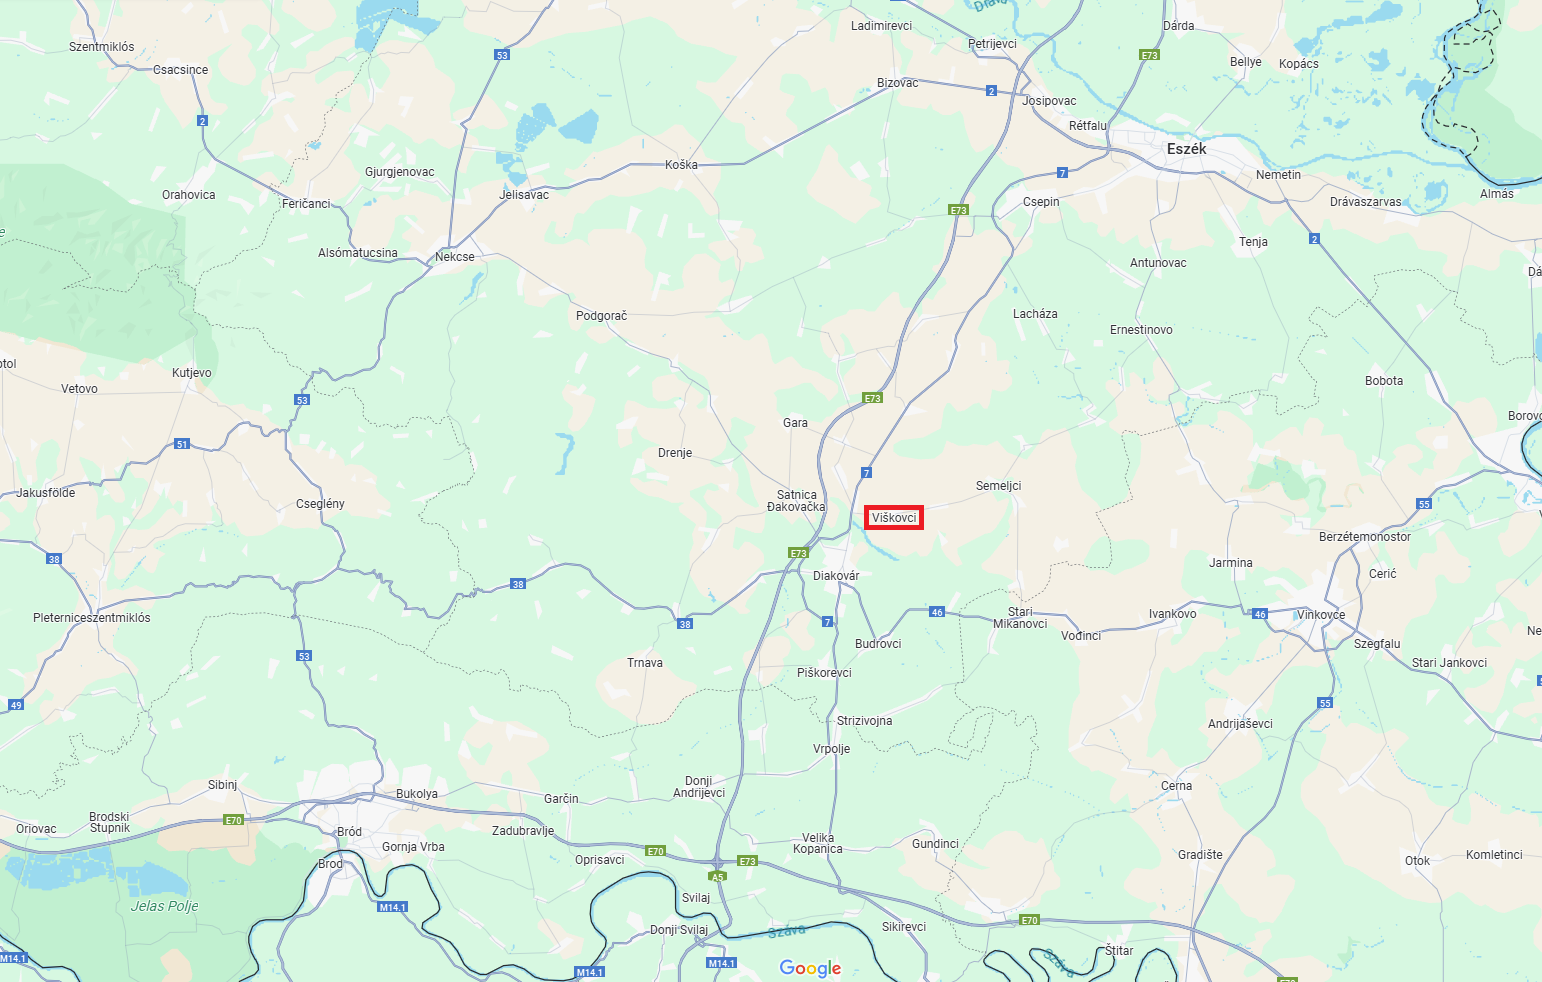Select the Orahovica town label

(x=189, y=195)
